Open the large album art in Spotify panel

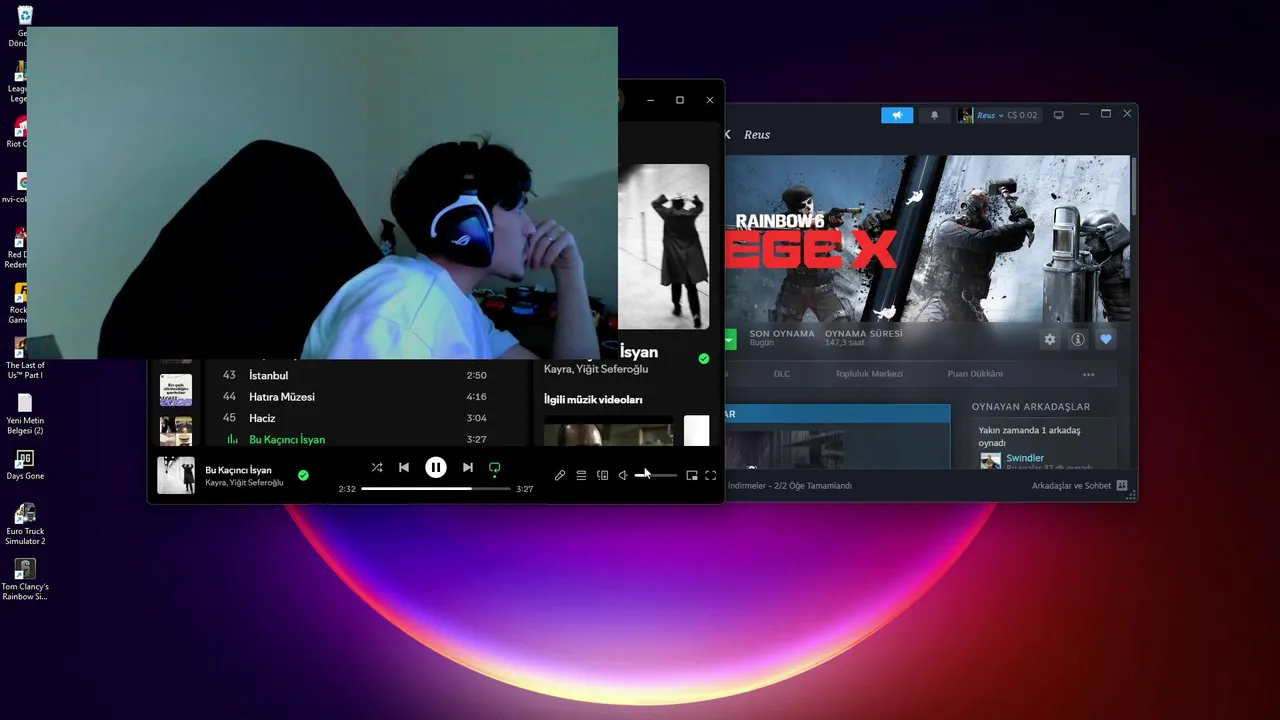tap(663, 246)
